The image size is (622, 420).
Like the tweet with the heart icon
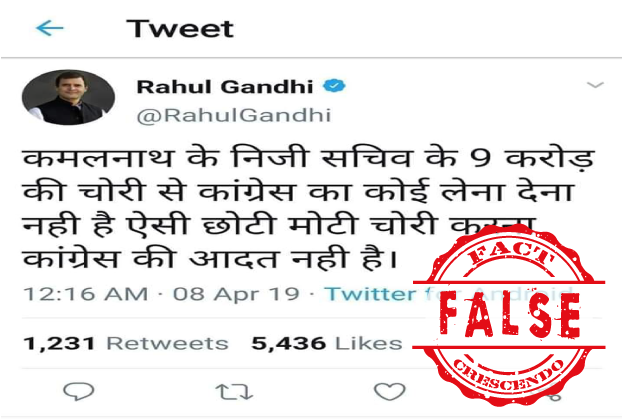[x=390, y=391]
